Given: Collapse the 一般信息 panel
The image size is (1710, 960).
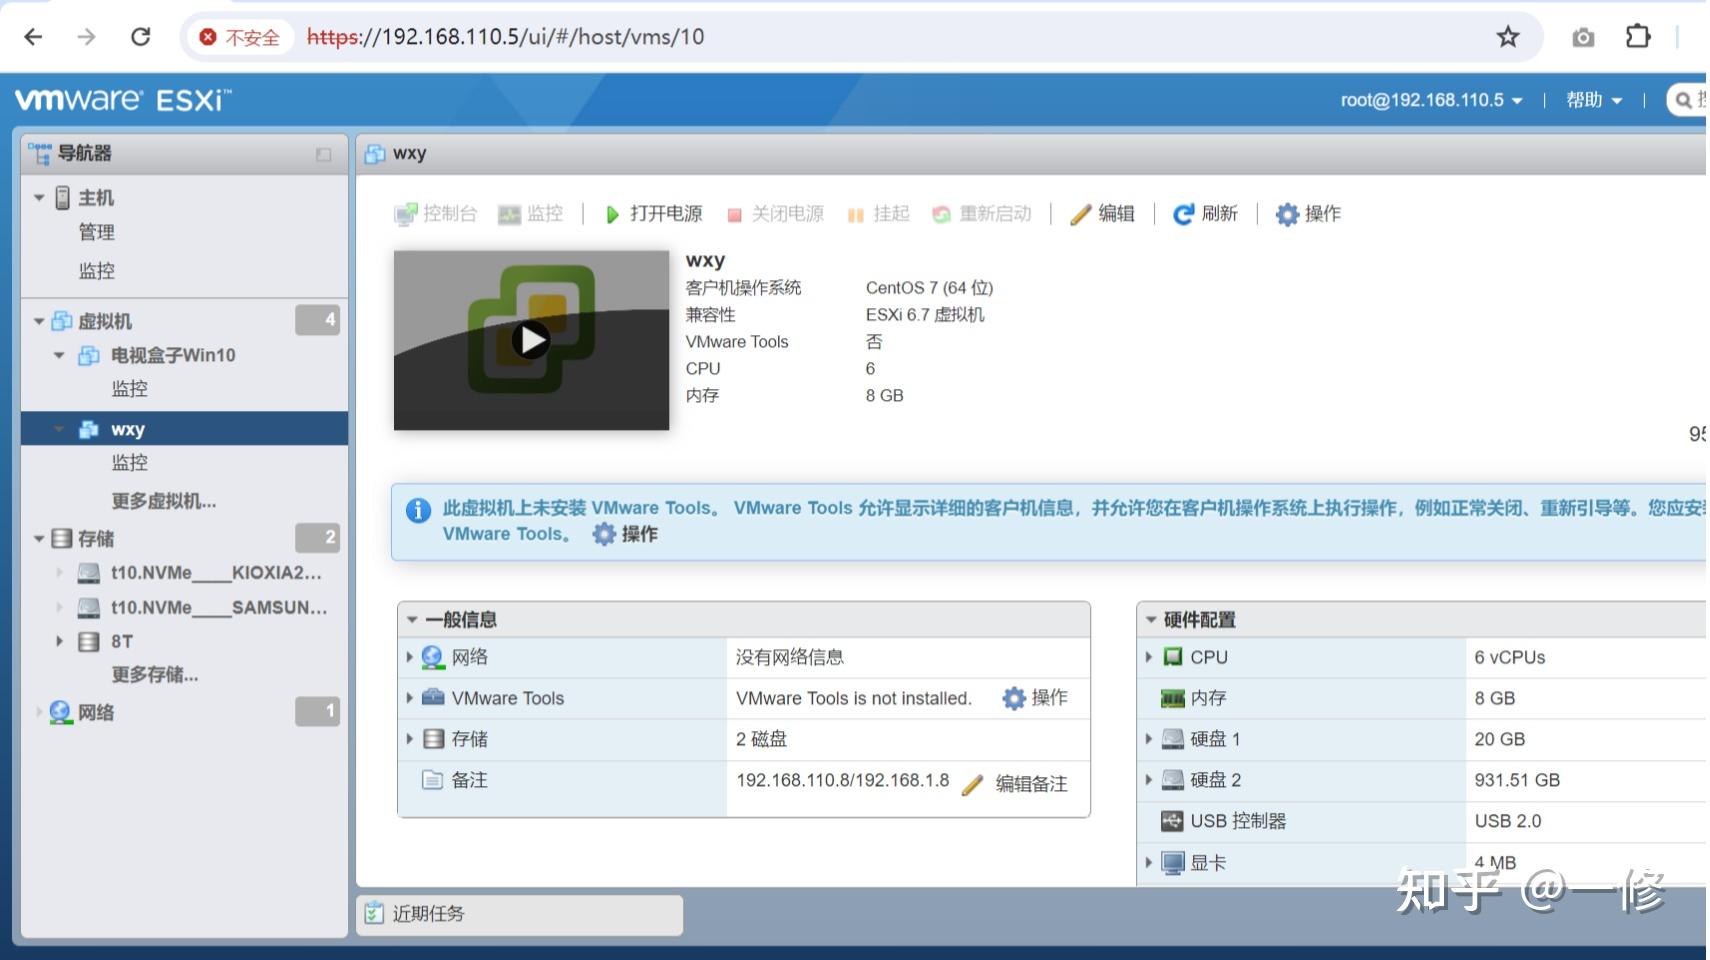Looking at the screenshot, I should point(412,620).
